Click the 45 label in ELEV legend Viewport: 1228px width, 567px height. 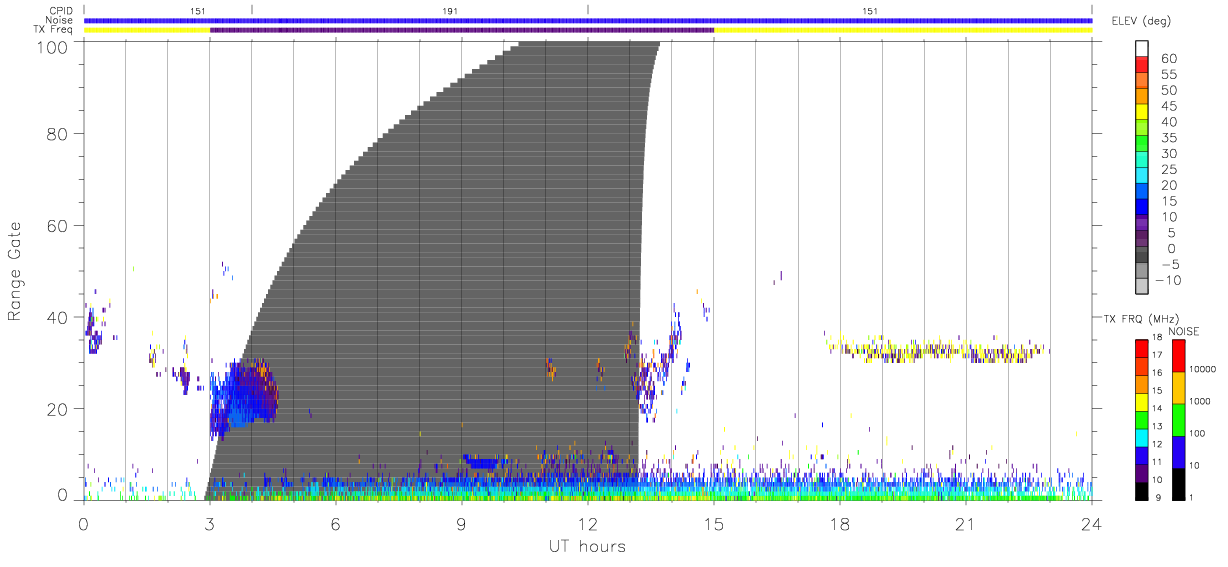click(x=1171, y=106)
